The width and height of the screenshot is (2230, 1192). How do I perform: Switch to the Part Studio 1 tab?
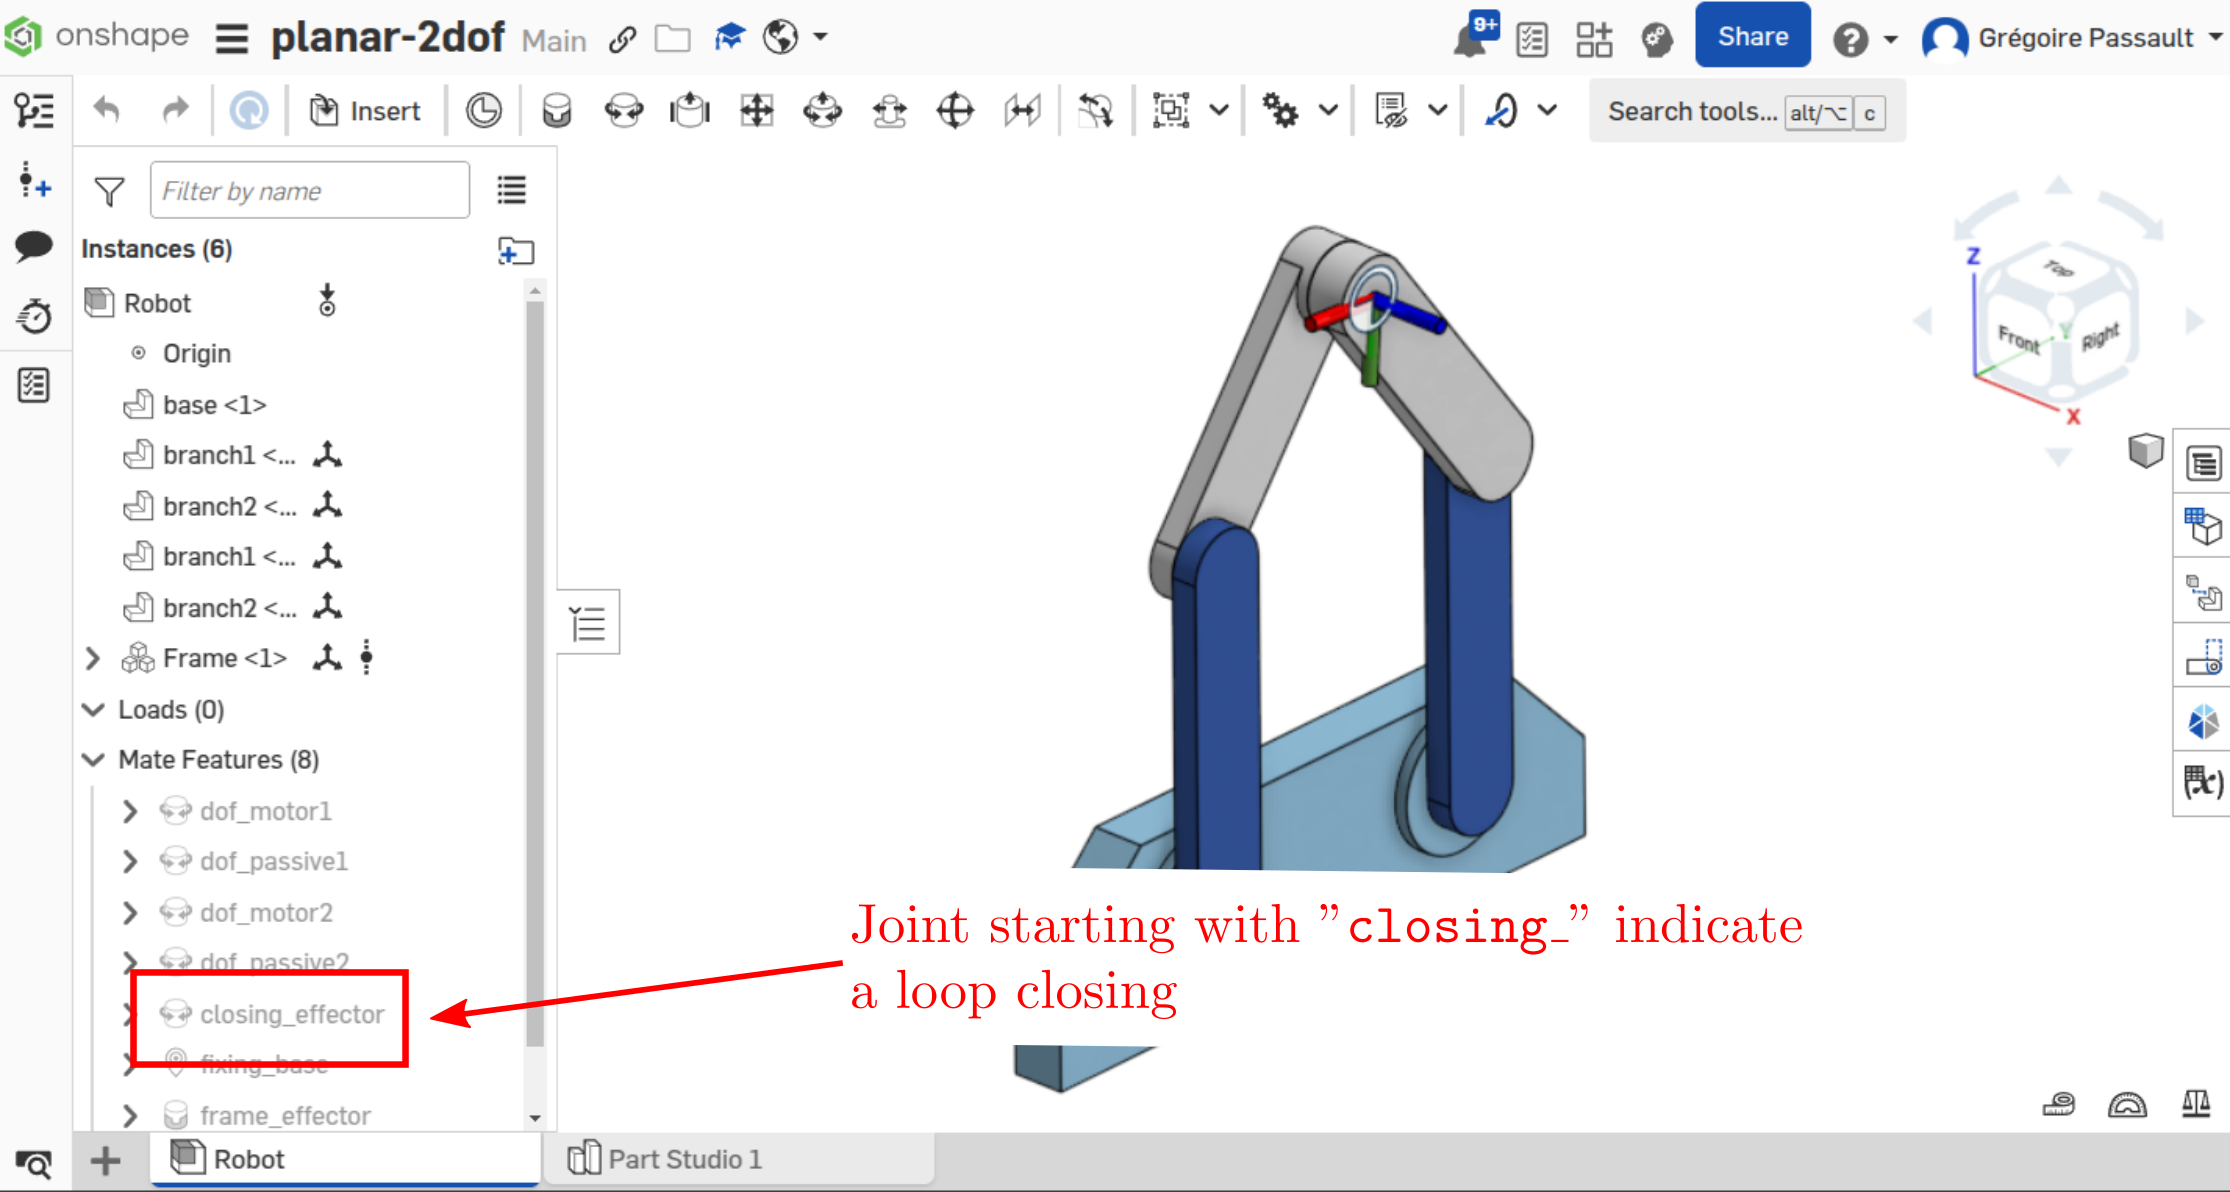pyautogui.click(x=666, y=1159)
